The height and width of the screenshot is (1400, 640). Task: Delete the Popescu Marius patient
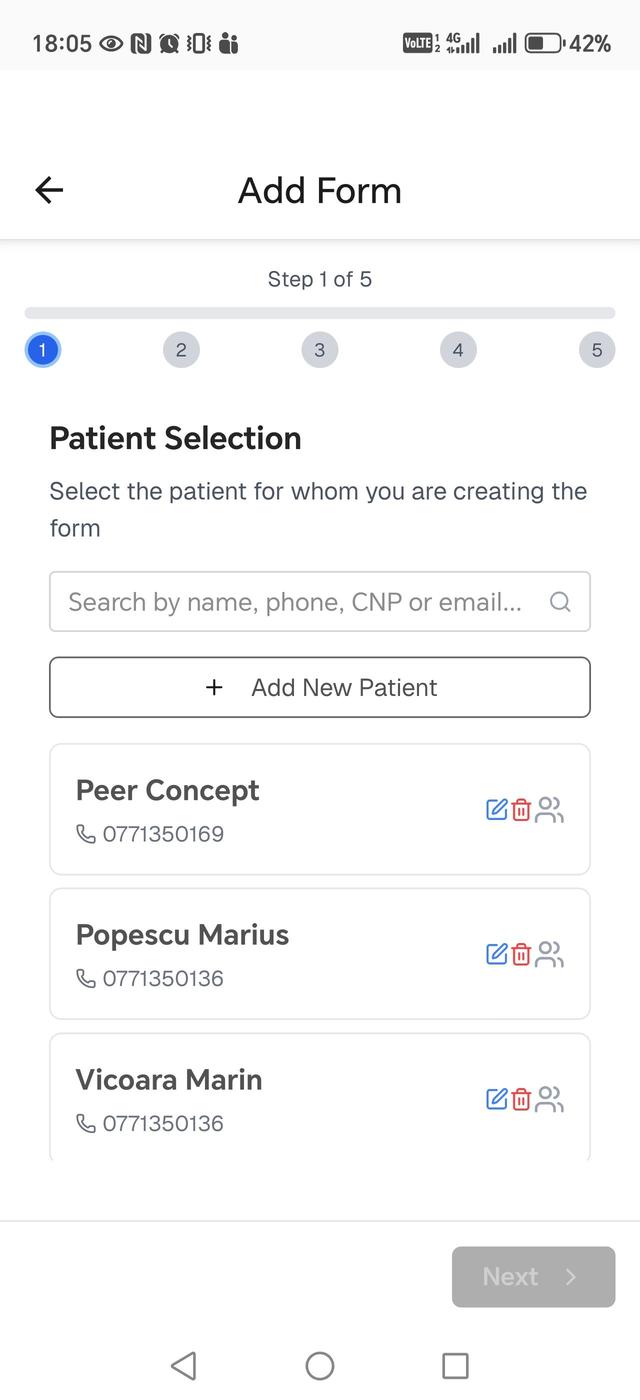[x=521, y=955]
